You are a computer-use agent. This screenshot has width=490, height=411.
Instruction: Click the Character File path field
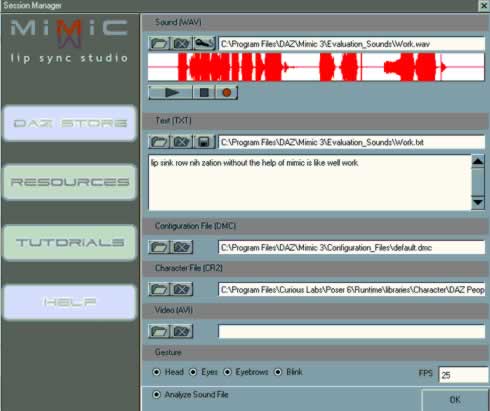pyautogui.click(x=352, y=290)
